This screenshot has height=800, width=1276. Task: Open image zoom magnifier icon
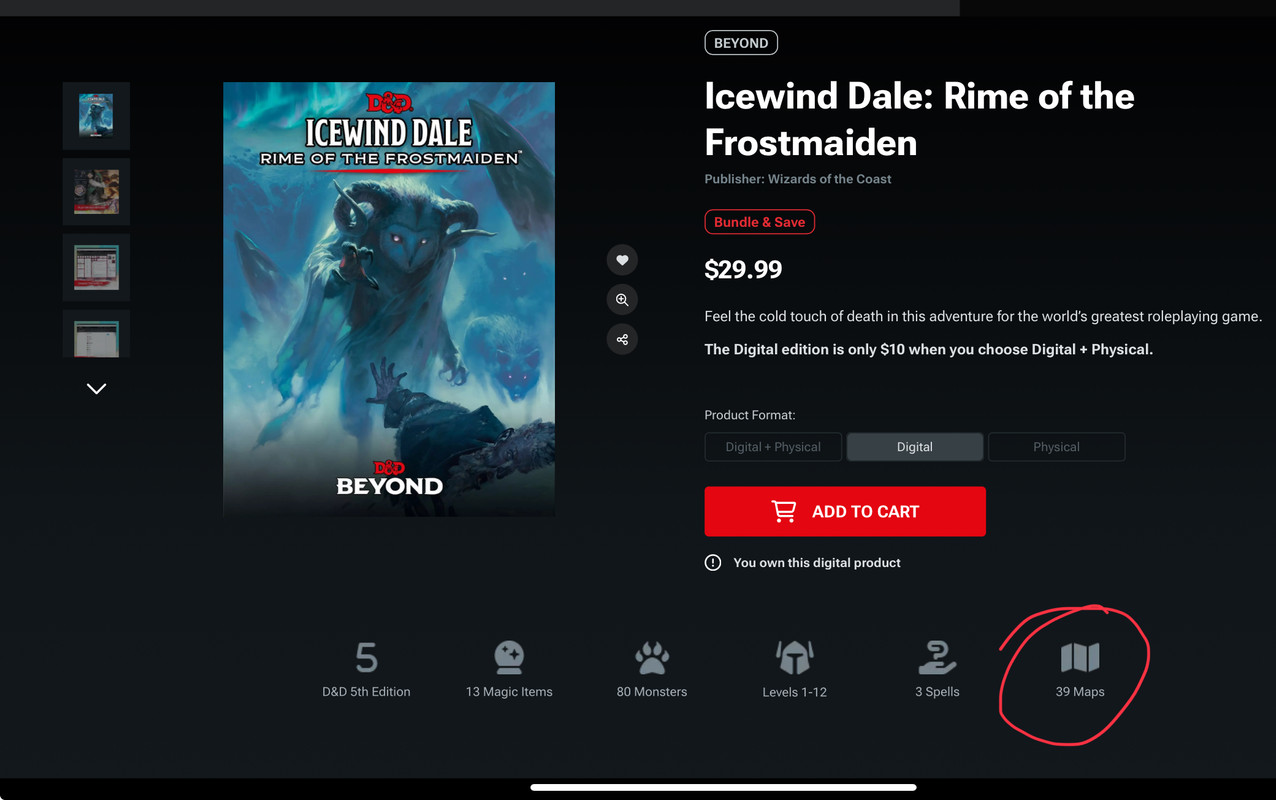click(622, 300)
